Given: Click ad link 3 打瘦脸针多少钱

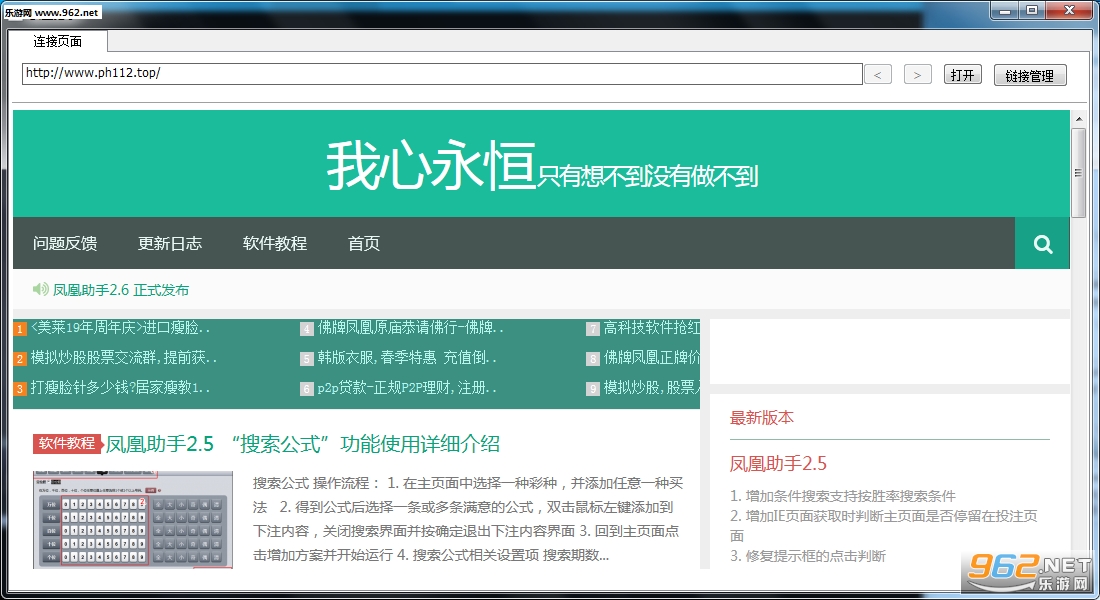Looking at the screenshot, I should [120, 387].
